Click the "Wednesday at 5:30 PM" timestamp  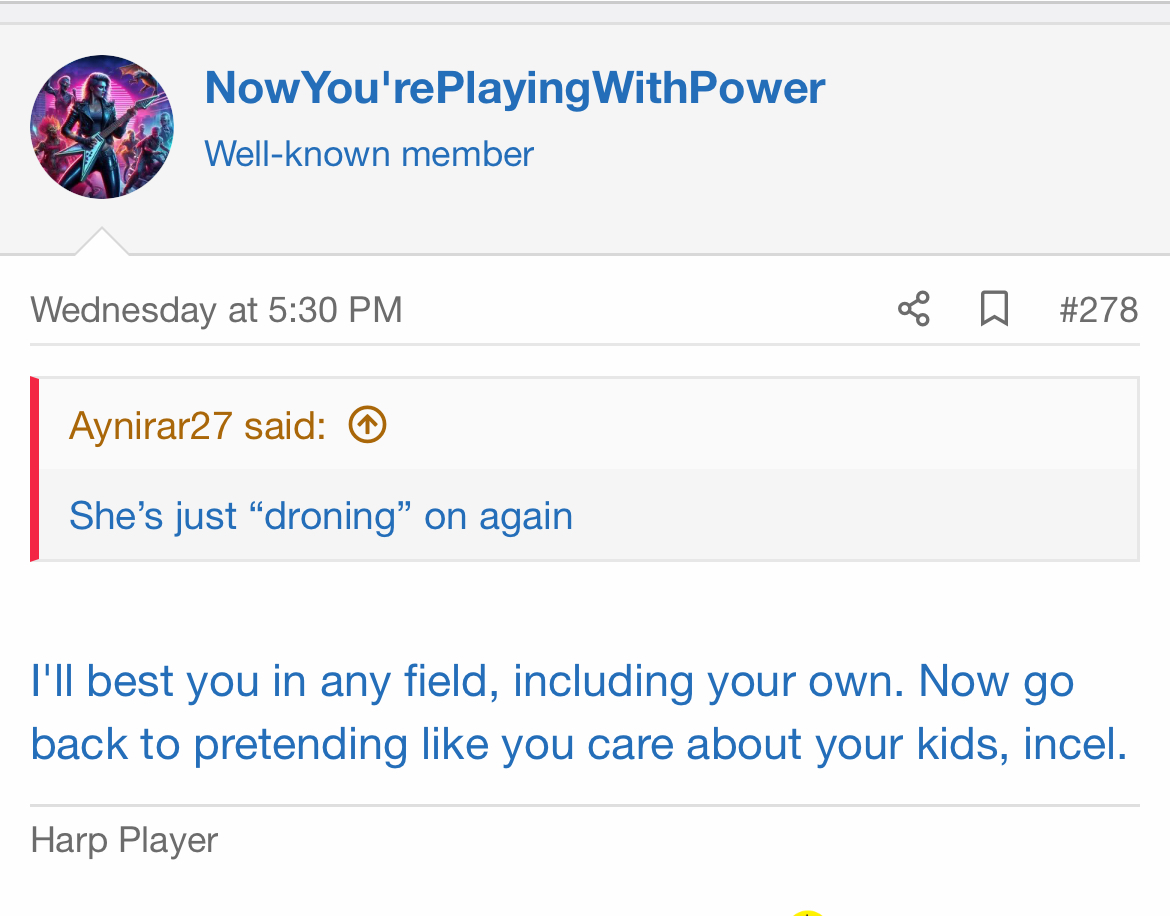(216, 310)
